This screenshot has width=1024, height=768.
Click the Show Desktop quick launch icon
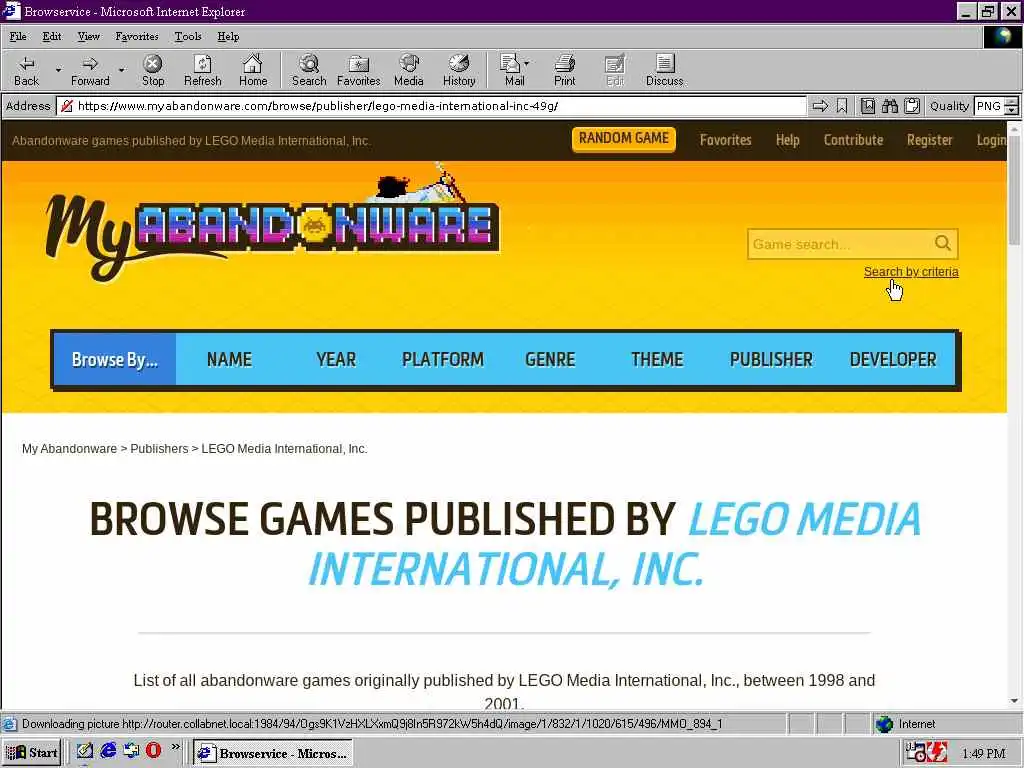(x=85, y=751)
